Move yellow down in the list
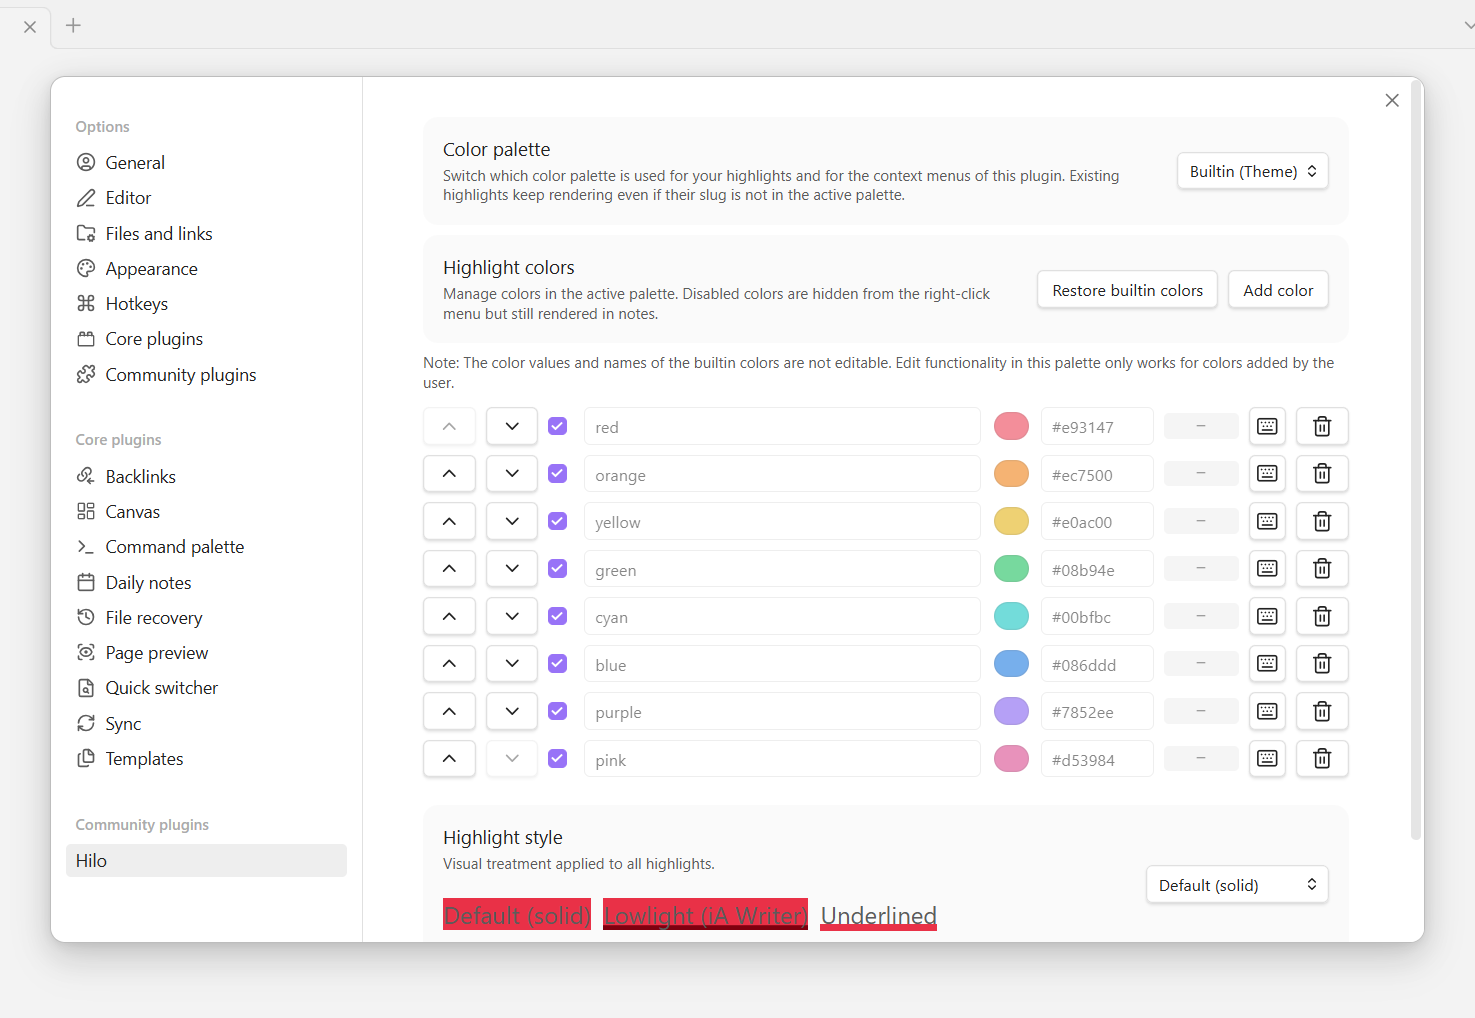The image size is (1475, 1018). (512, 521)
